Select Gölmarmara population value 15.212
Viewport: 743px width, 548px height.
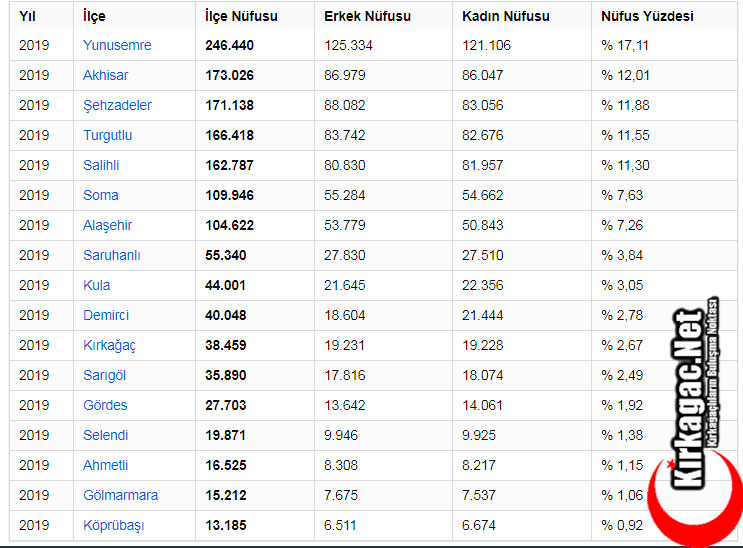[226, 495]
